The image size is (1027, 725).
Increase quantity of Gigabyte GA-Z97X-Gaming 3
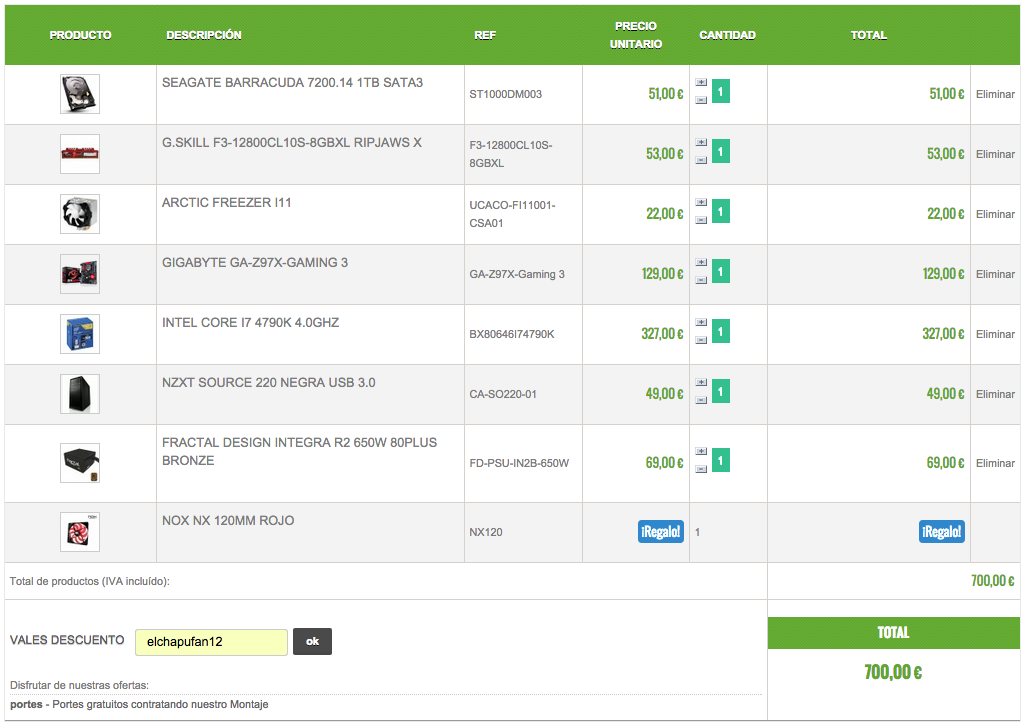(701, 263)
